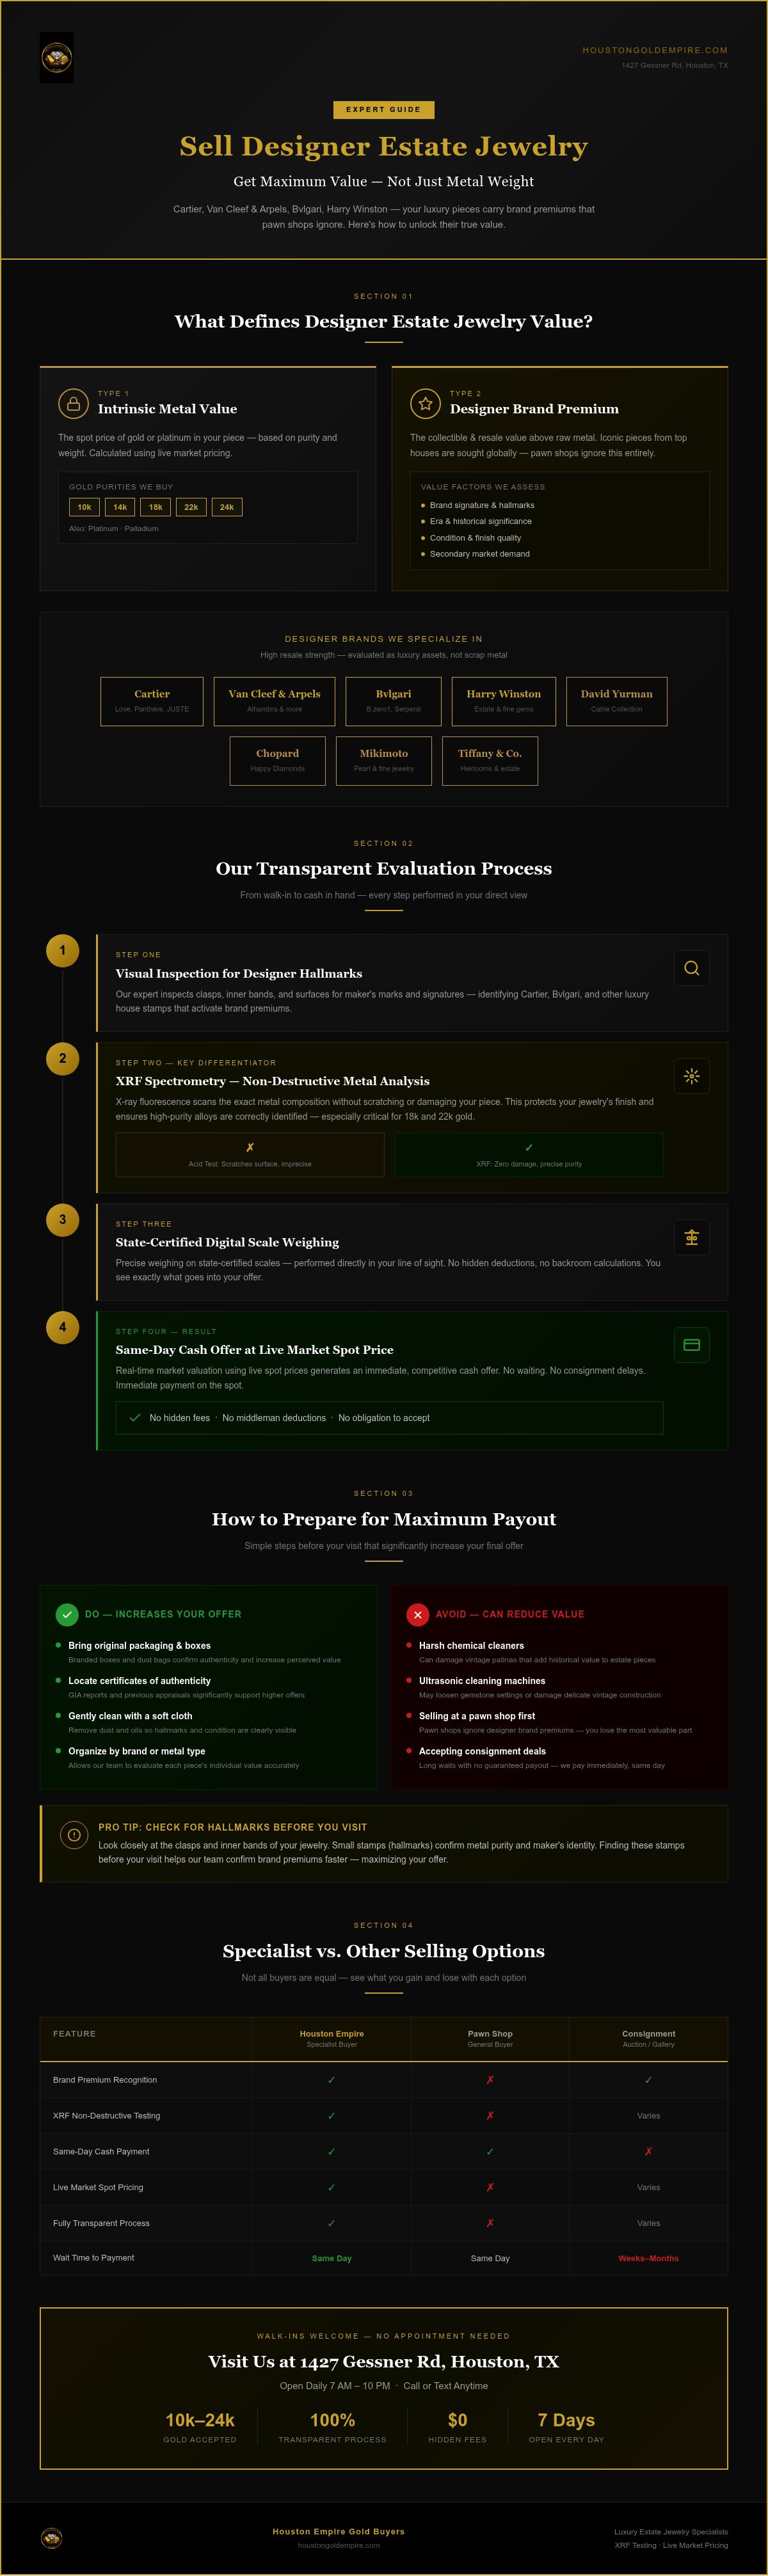Click the XRF spectrometry sun icon in Step Two
The width and height of the screenshot is (768, 2576).
[691, 1076]
